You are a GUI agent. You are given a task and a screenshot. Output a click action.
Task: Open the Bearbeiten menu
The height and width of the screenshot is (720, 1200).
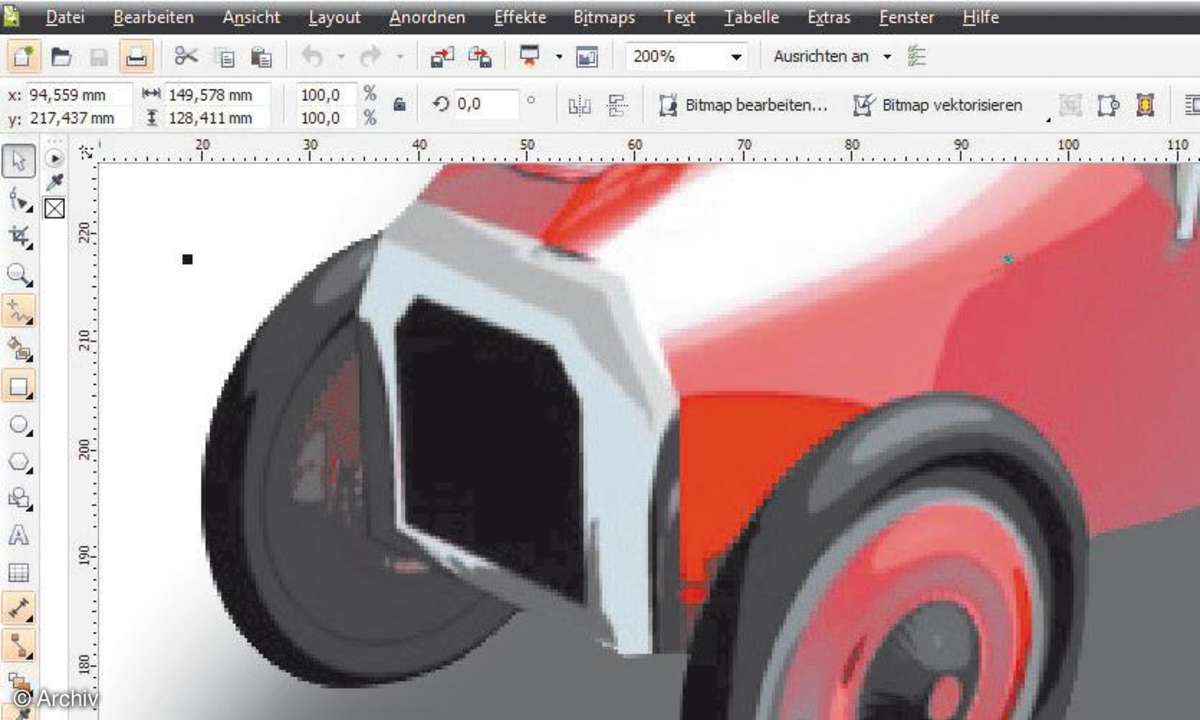coord(153,18)
